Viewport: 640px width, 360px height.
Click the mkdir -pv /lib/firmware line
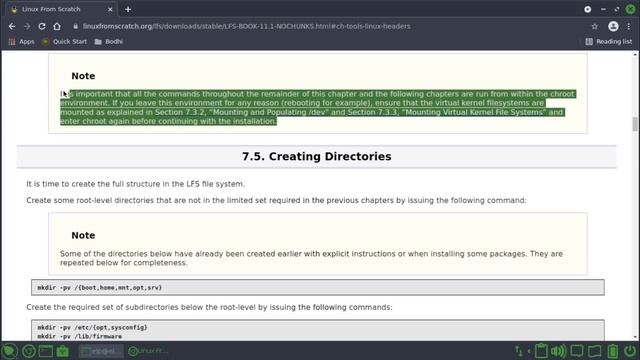coord(80,336)
